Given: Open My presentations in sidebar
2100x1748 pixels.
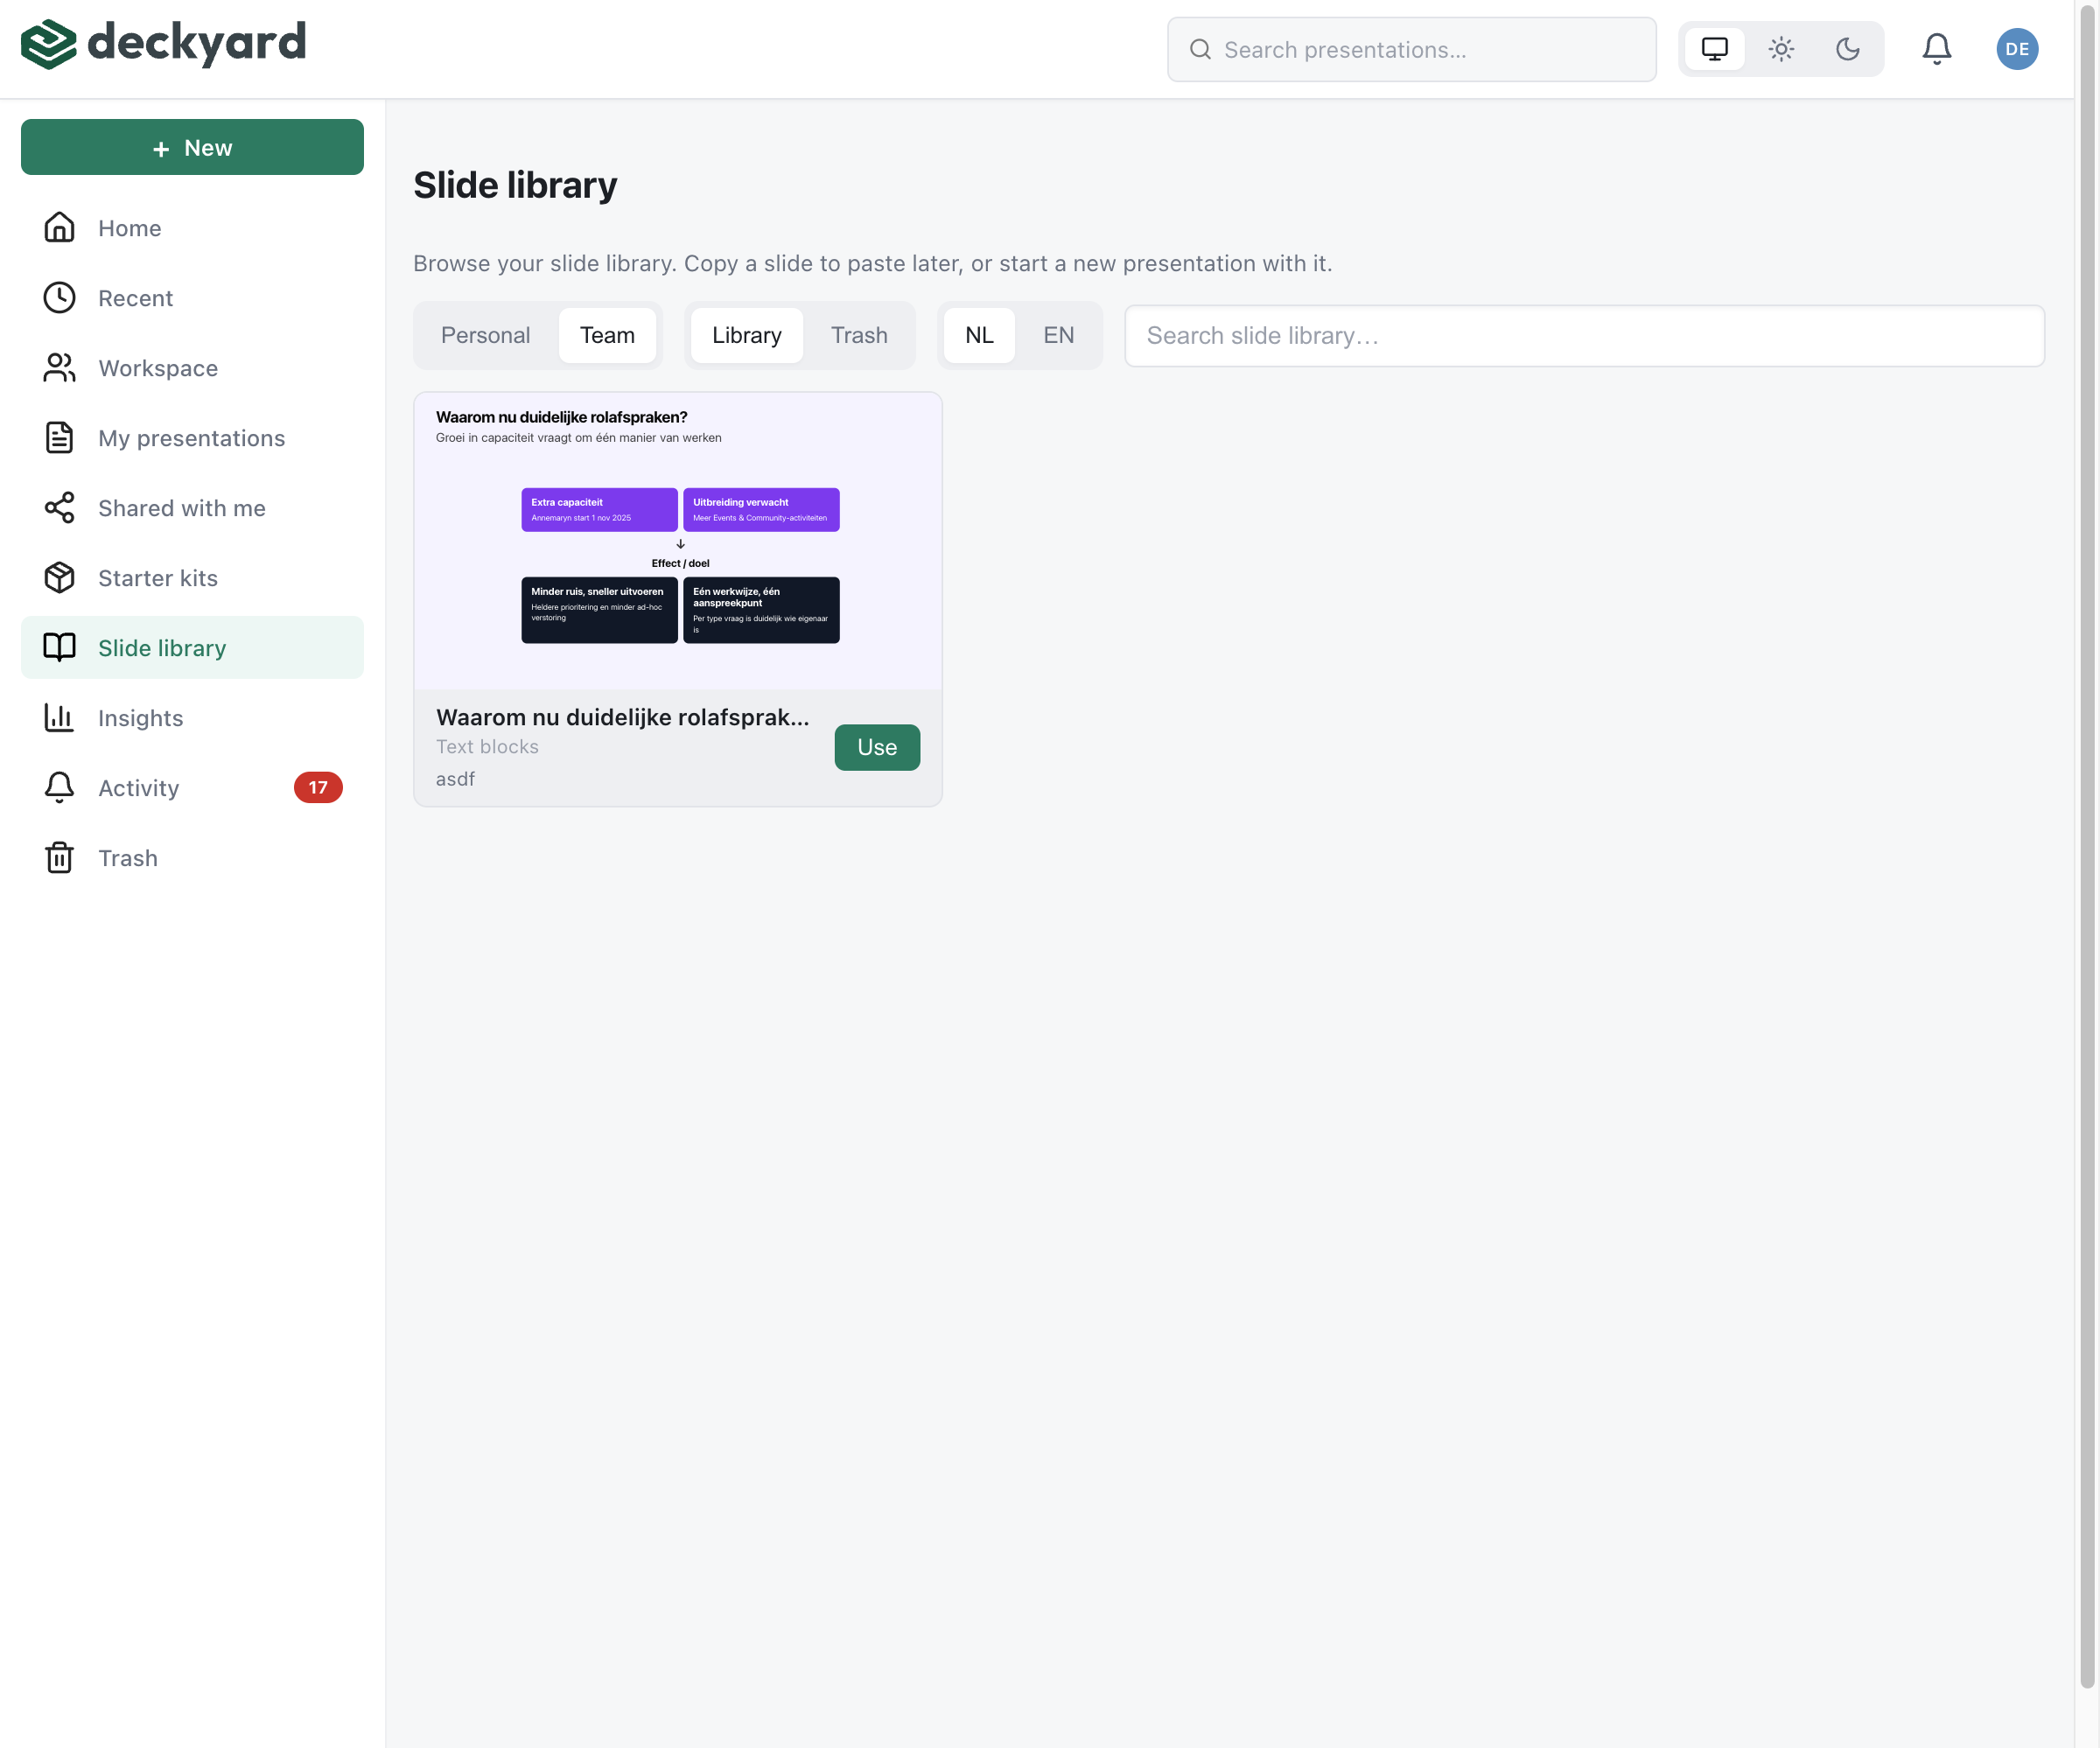Looking at the screenshot, I should coord(192,438).
